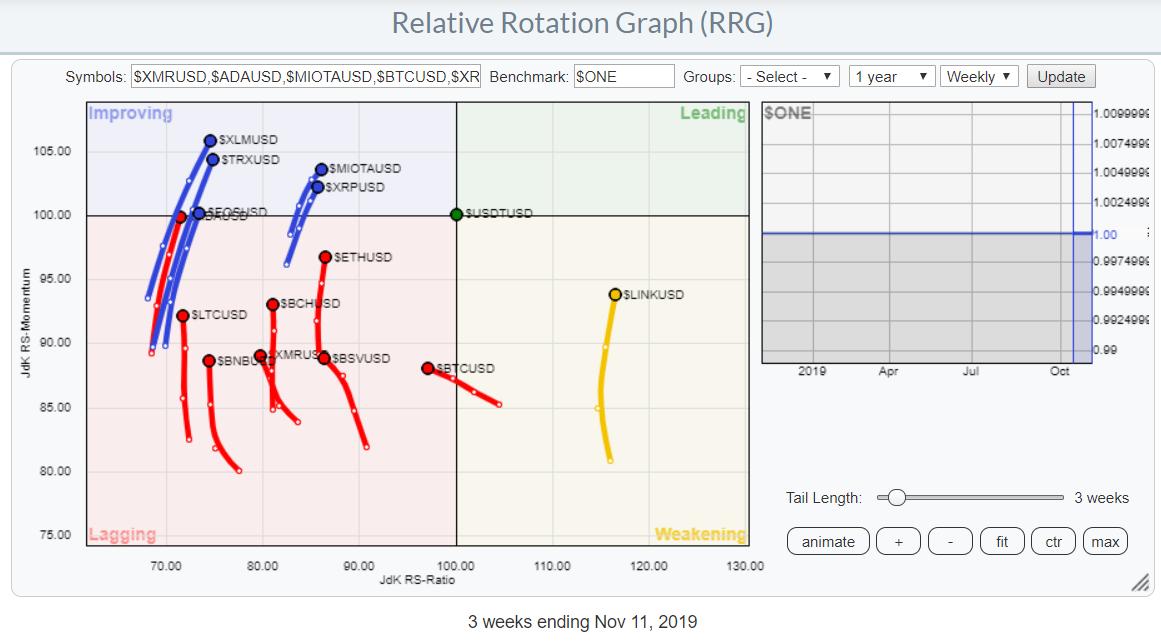Screen dimensions: 1161x641
Task: Click the Benchmark $ONE field
Action: [x=624, y=77]
